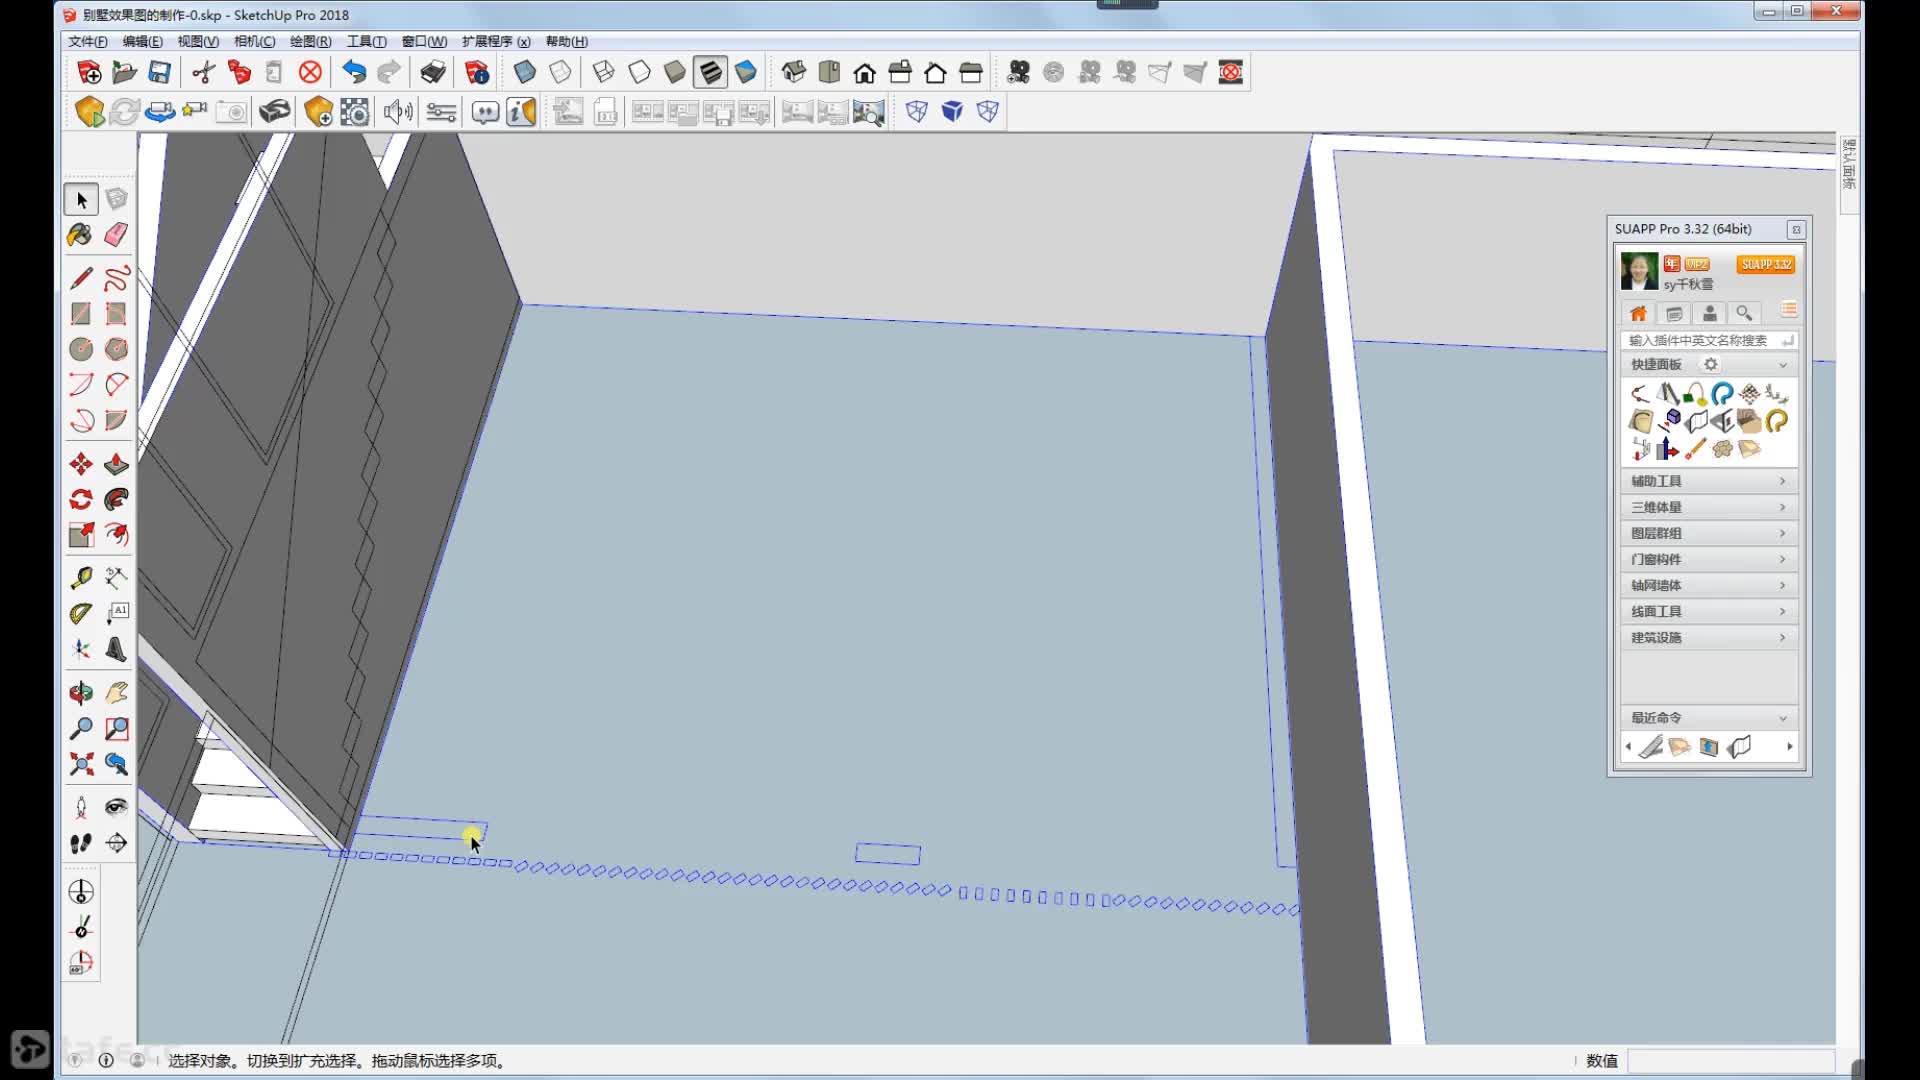Image resolution: width=1920 pixels, height=1080 pixels.
Task: Switch to Front house view
Action: [865, 72]
